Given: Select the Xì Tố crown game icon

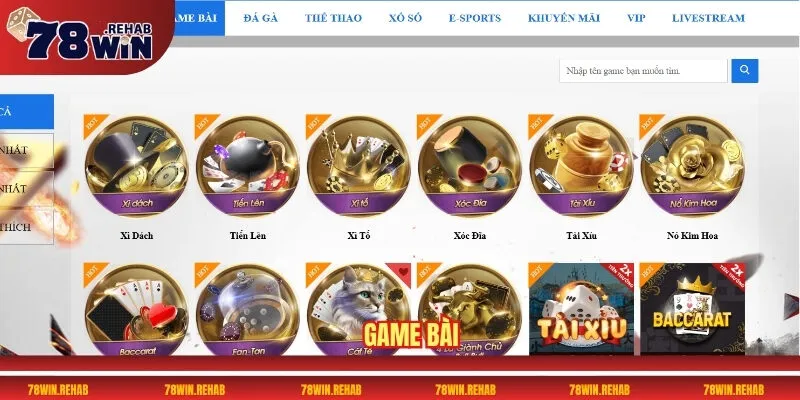Looking at the screenshot, I should [359, 167].
